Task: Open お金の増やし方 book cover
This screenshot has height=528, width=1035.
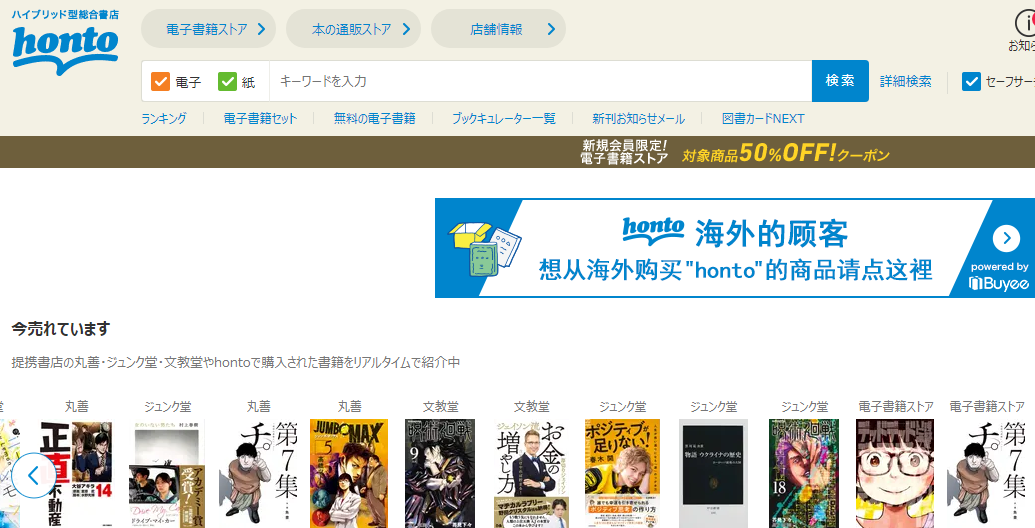Action: 531,473
